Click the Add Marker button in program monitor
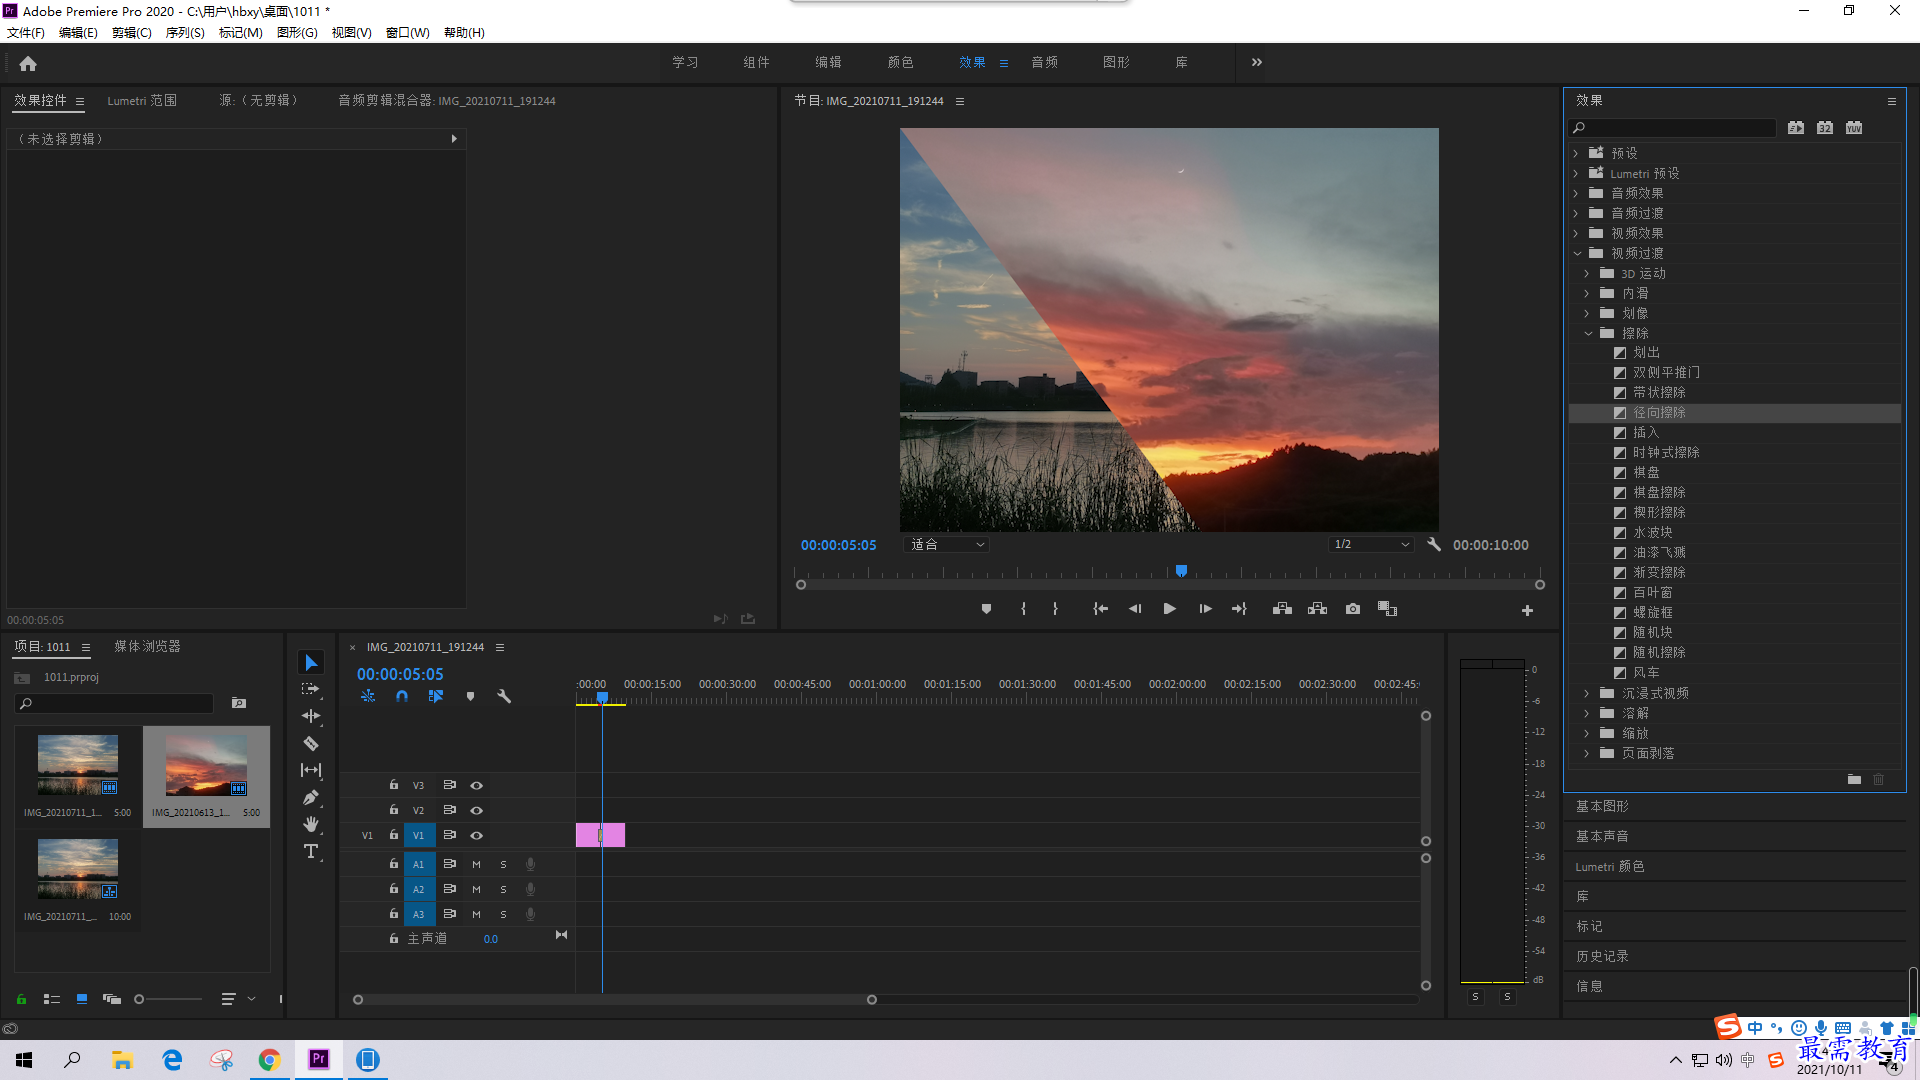 [x=986, y=609]
